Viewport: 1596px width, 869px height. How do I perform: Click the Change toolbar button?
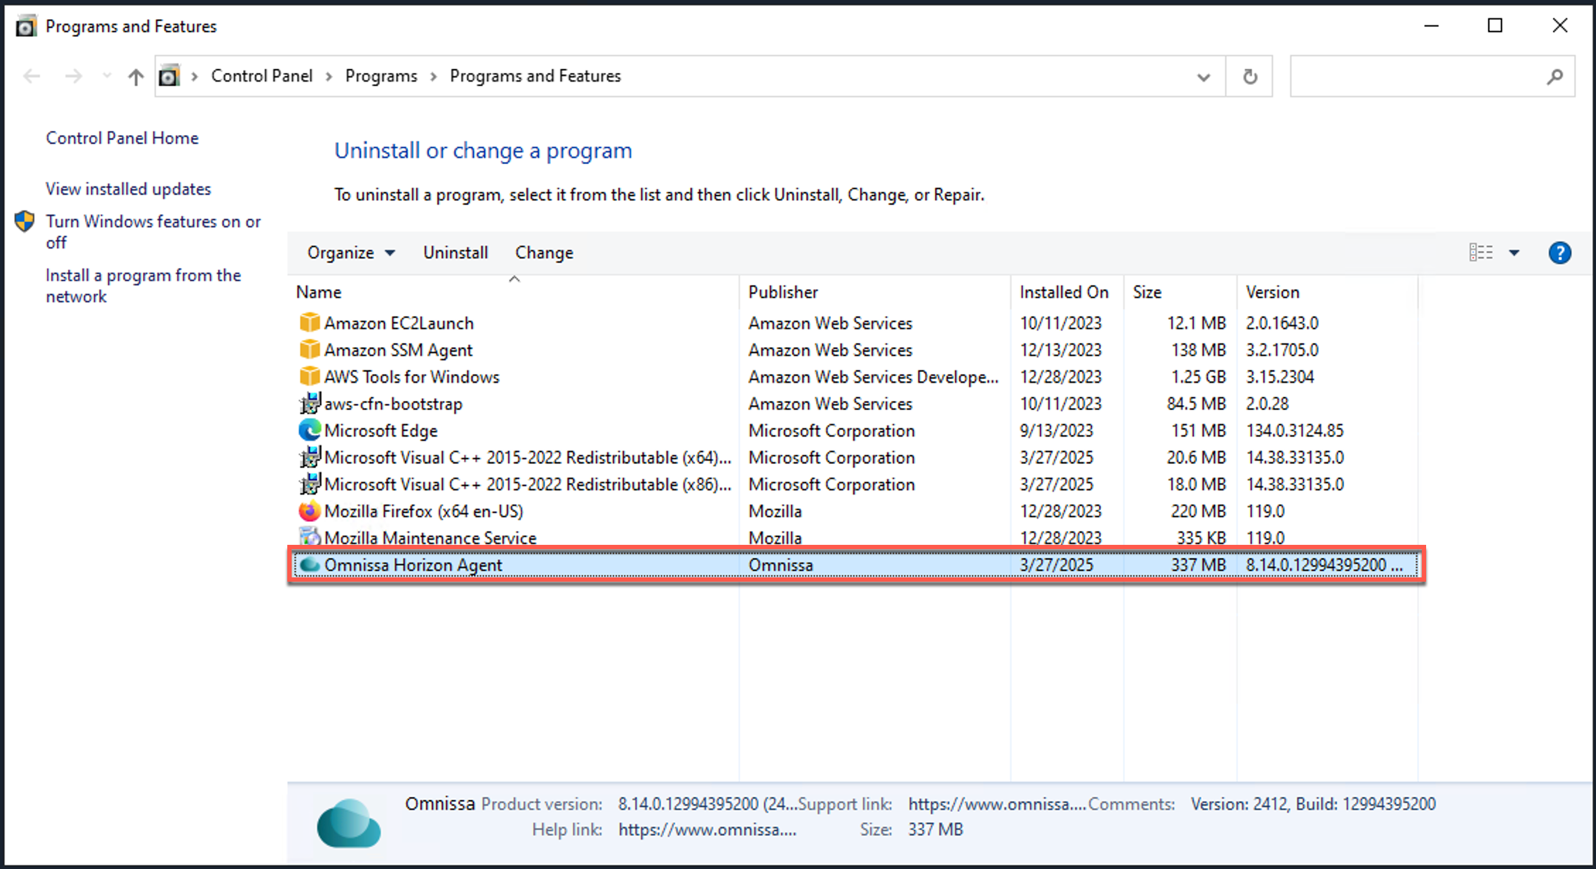tap(544, 253)
